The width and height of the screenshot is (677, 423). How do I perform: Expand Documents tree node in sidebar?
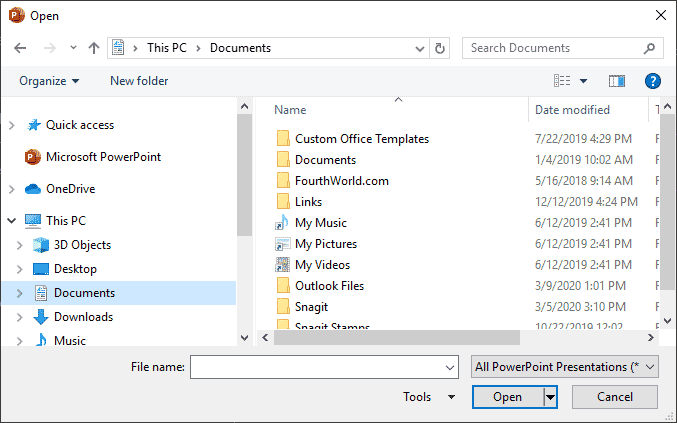pos(19,293)
